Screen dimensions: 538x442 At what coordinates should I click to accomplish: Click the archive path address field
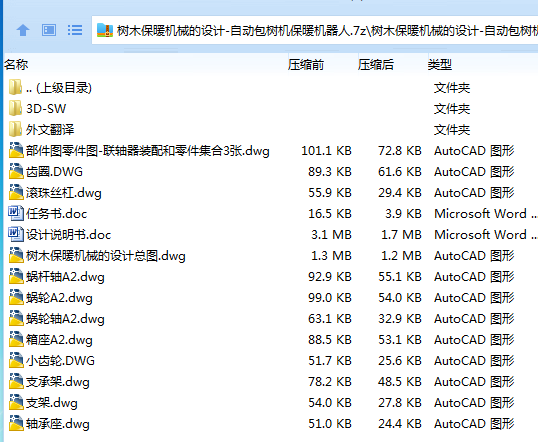click(x=315, y=30)
